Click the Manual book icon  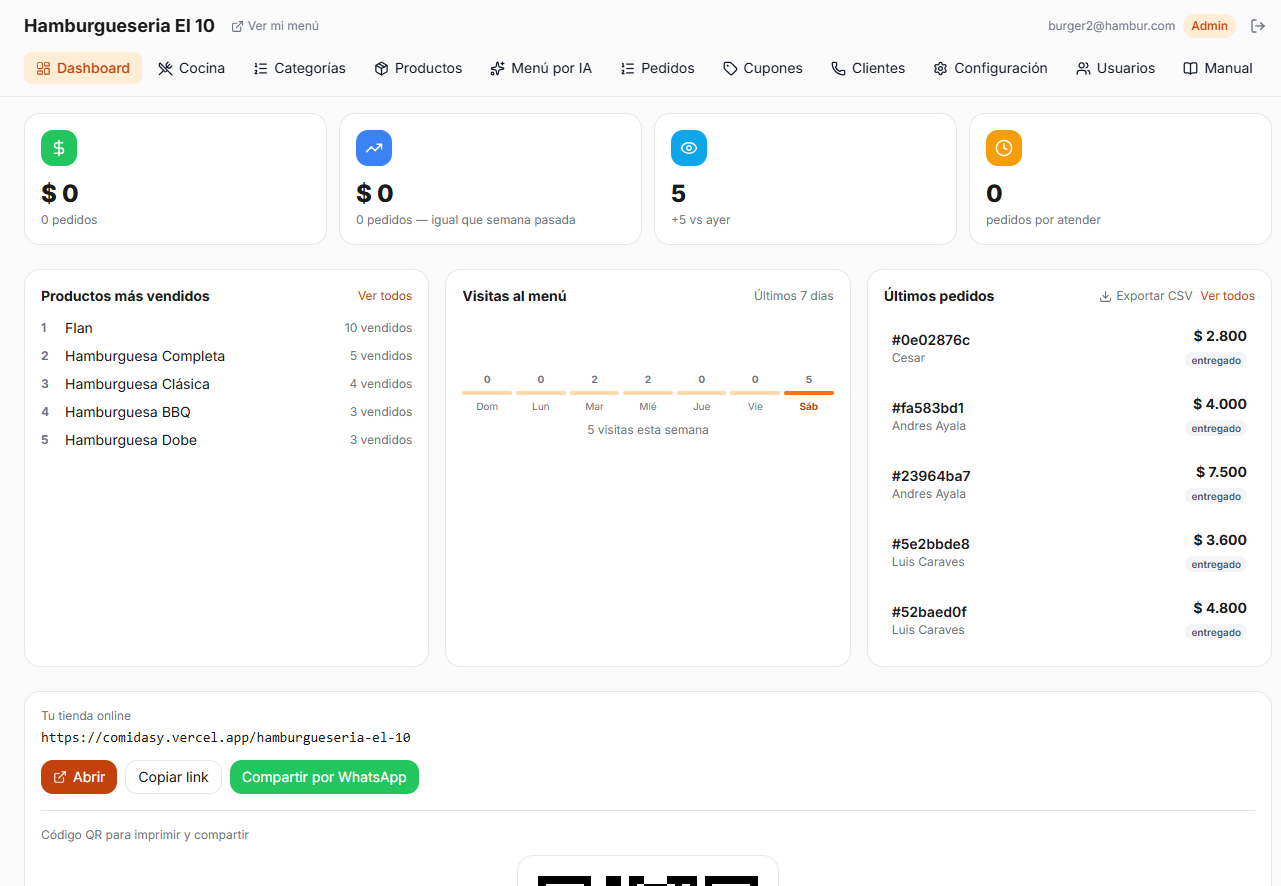pos(1190,68)
